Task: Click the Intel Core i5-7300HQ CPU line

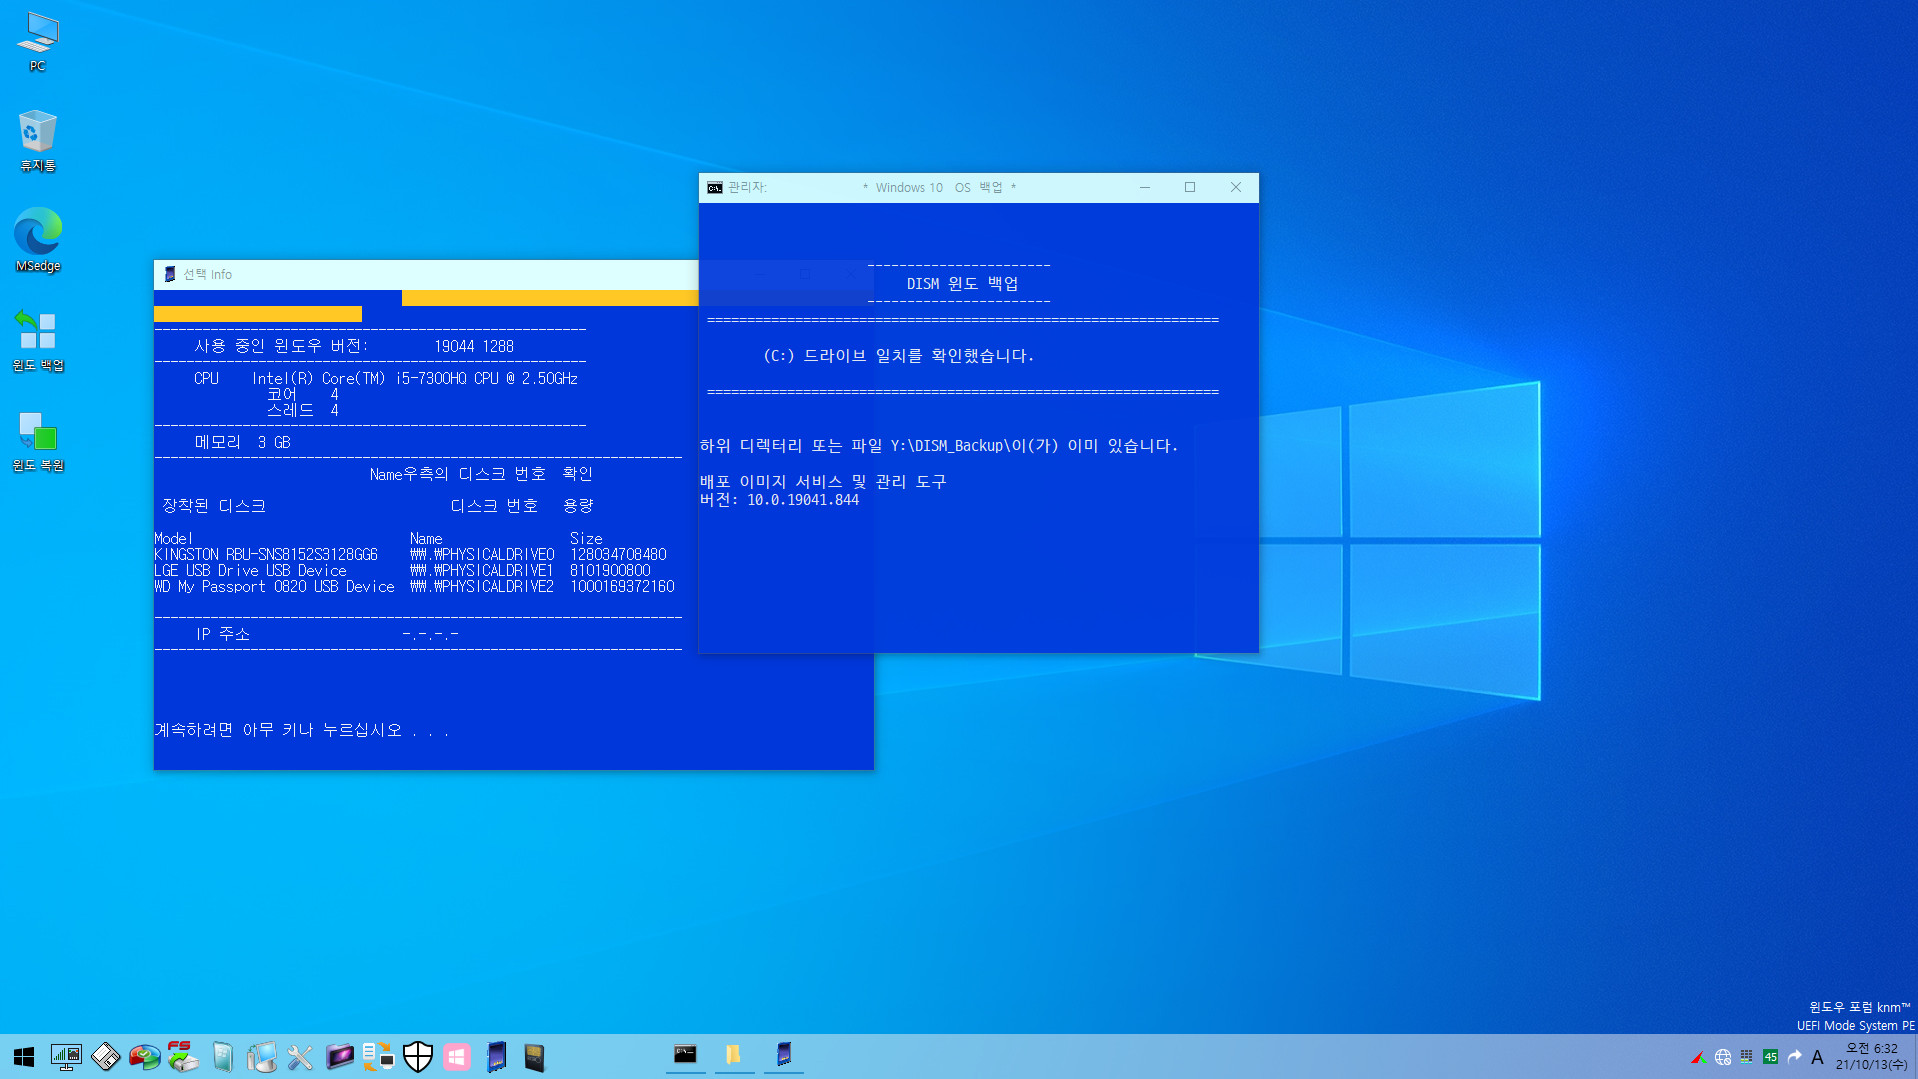Action: [x=386, y=378]
